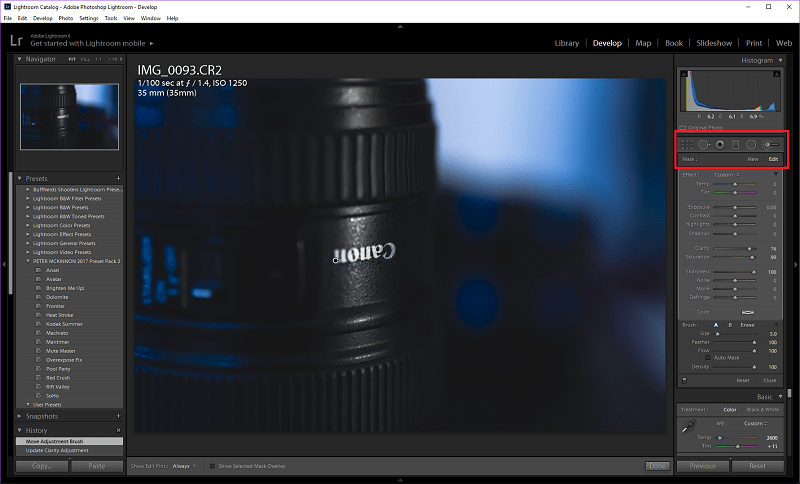
Task: Open the Develop menu in menu bar
Action: pos(42,18)
